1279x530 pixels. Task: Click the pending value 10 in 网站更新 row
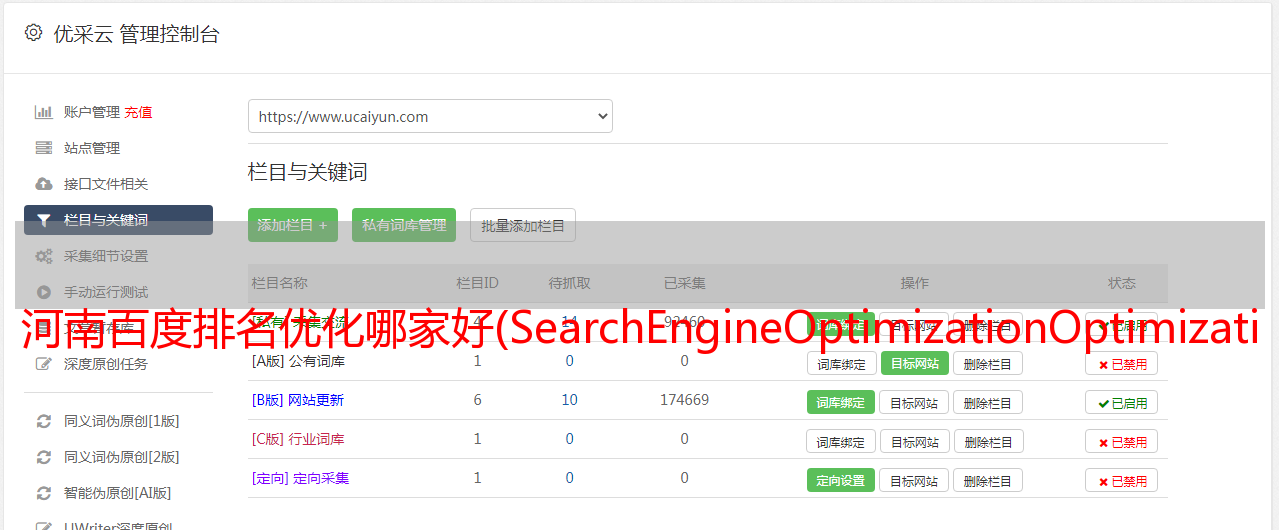[570, 400]
